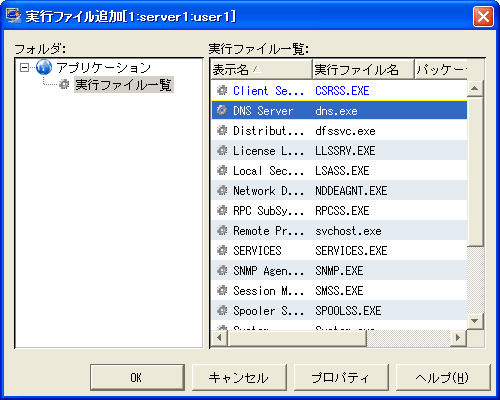Sort by the 表示名 column header
The height and width of the screenshot is (400, 500).
(262, 70)
